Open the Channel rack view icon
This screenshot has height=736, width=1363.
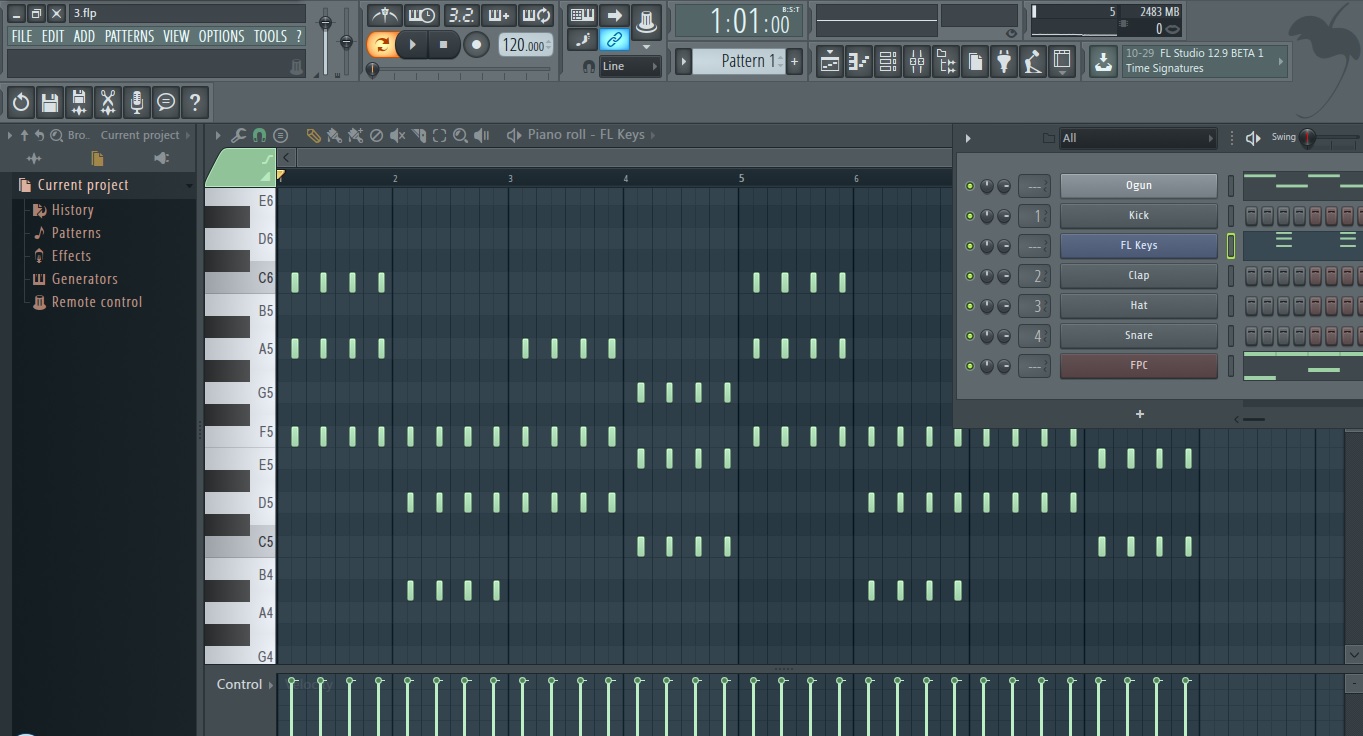coord(888,62)
